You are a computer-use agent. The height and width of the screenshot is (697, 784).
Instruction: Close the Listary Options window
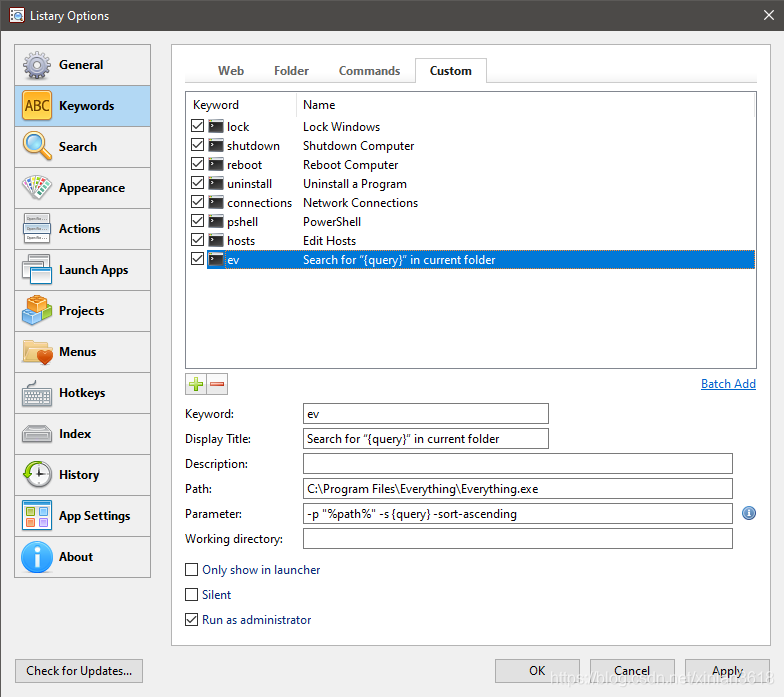768,16
